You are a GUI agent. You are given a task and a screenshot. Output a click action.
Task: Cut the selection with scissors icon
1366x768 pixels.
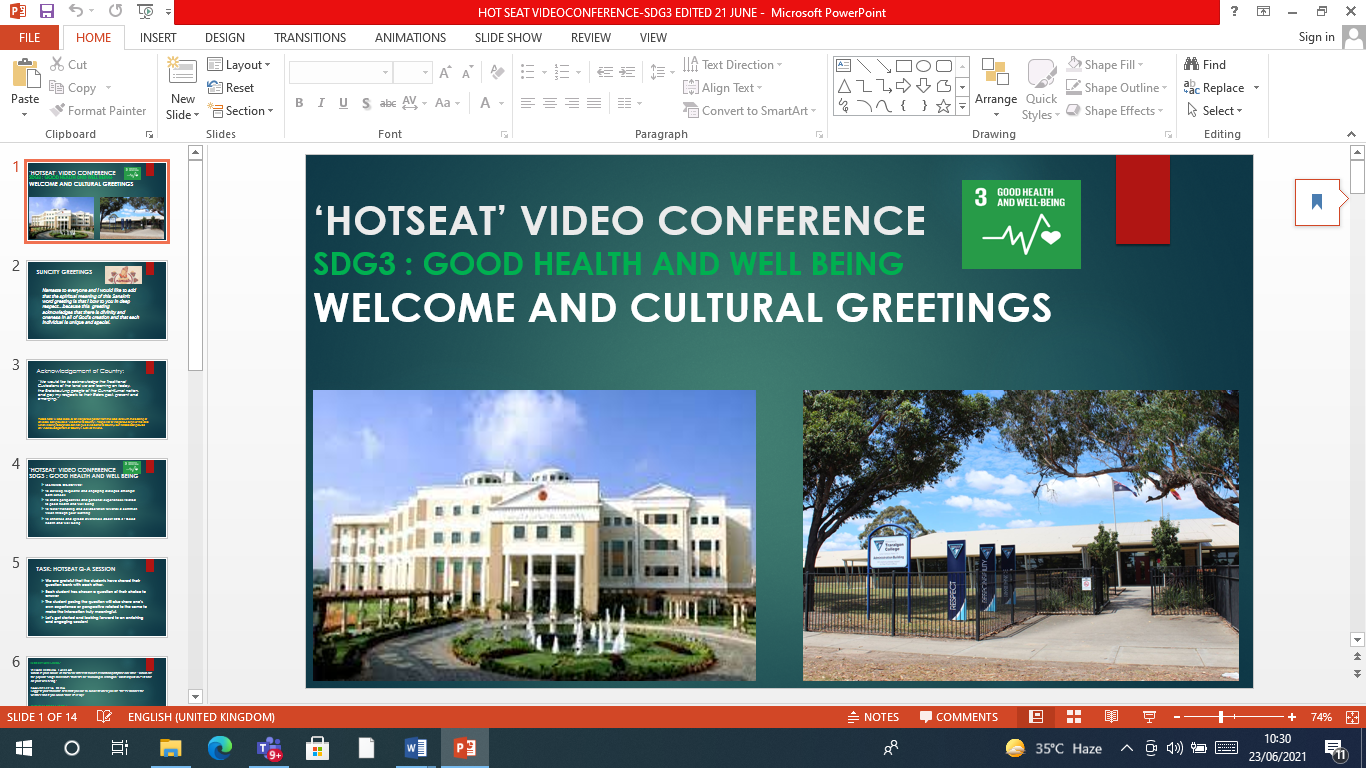[68, 65]
